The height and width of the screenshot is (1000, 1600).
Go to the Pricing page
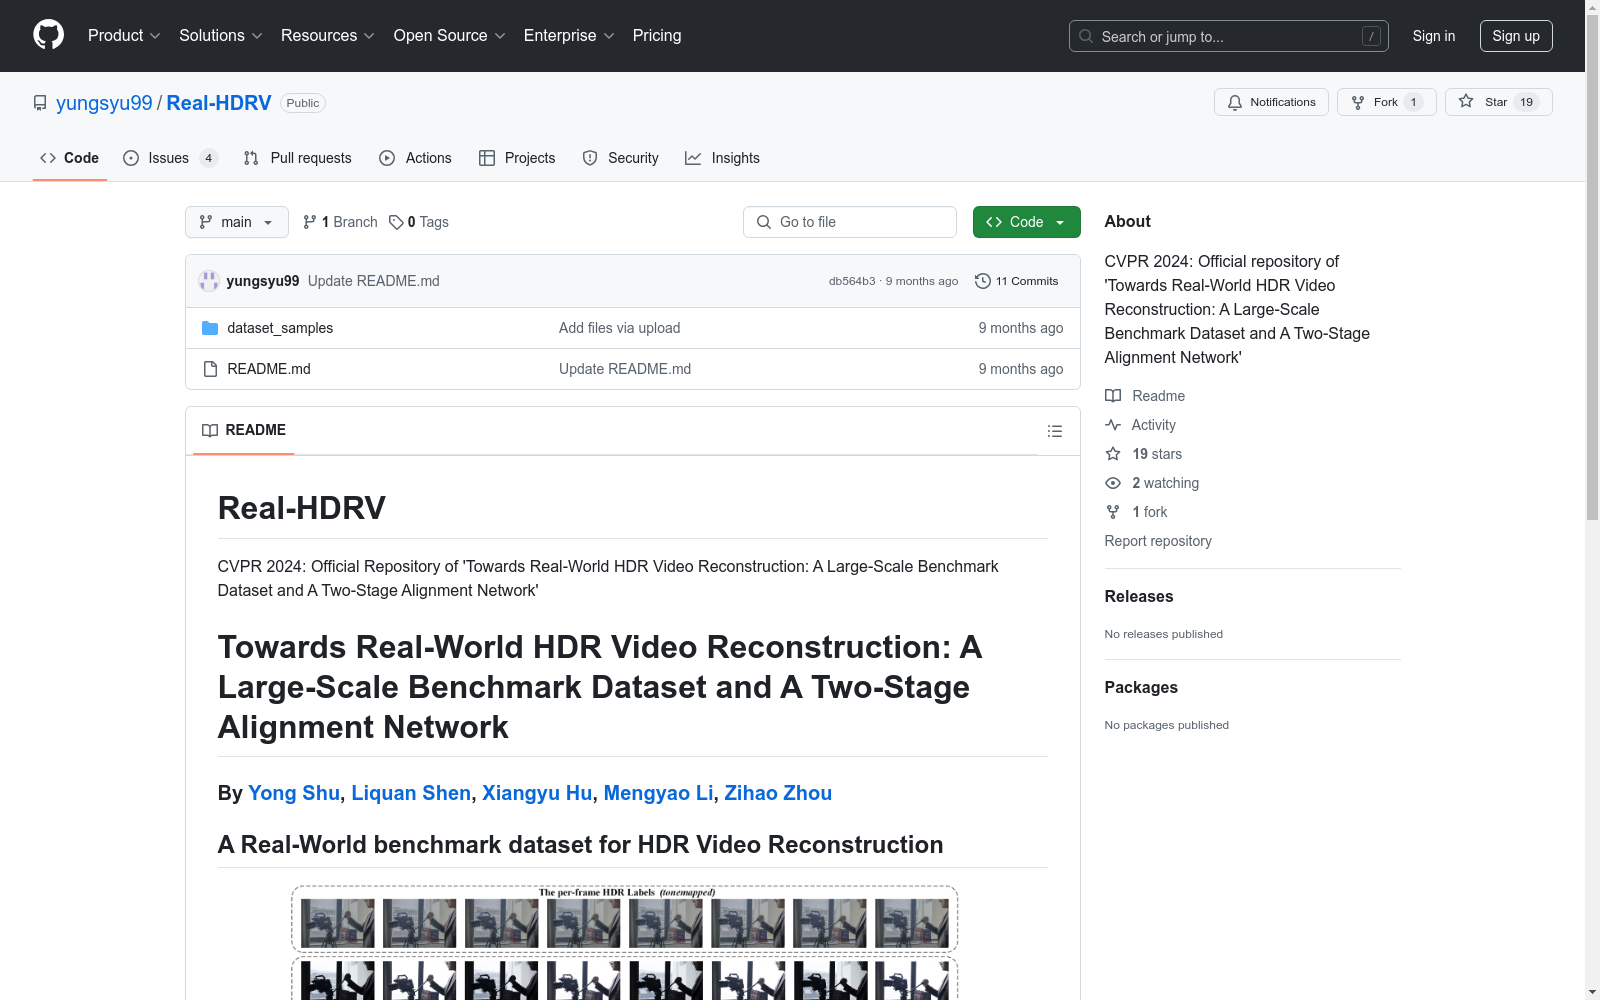pos(657,36)
